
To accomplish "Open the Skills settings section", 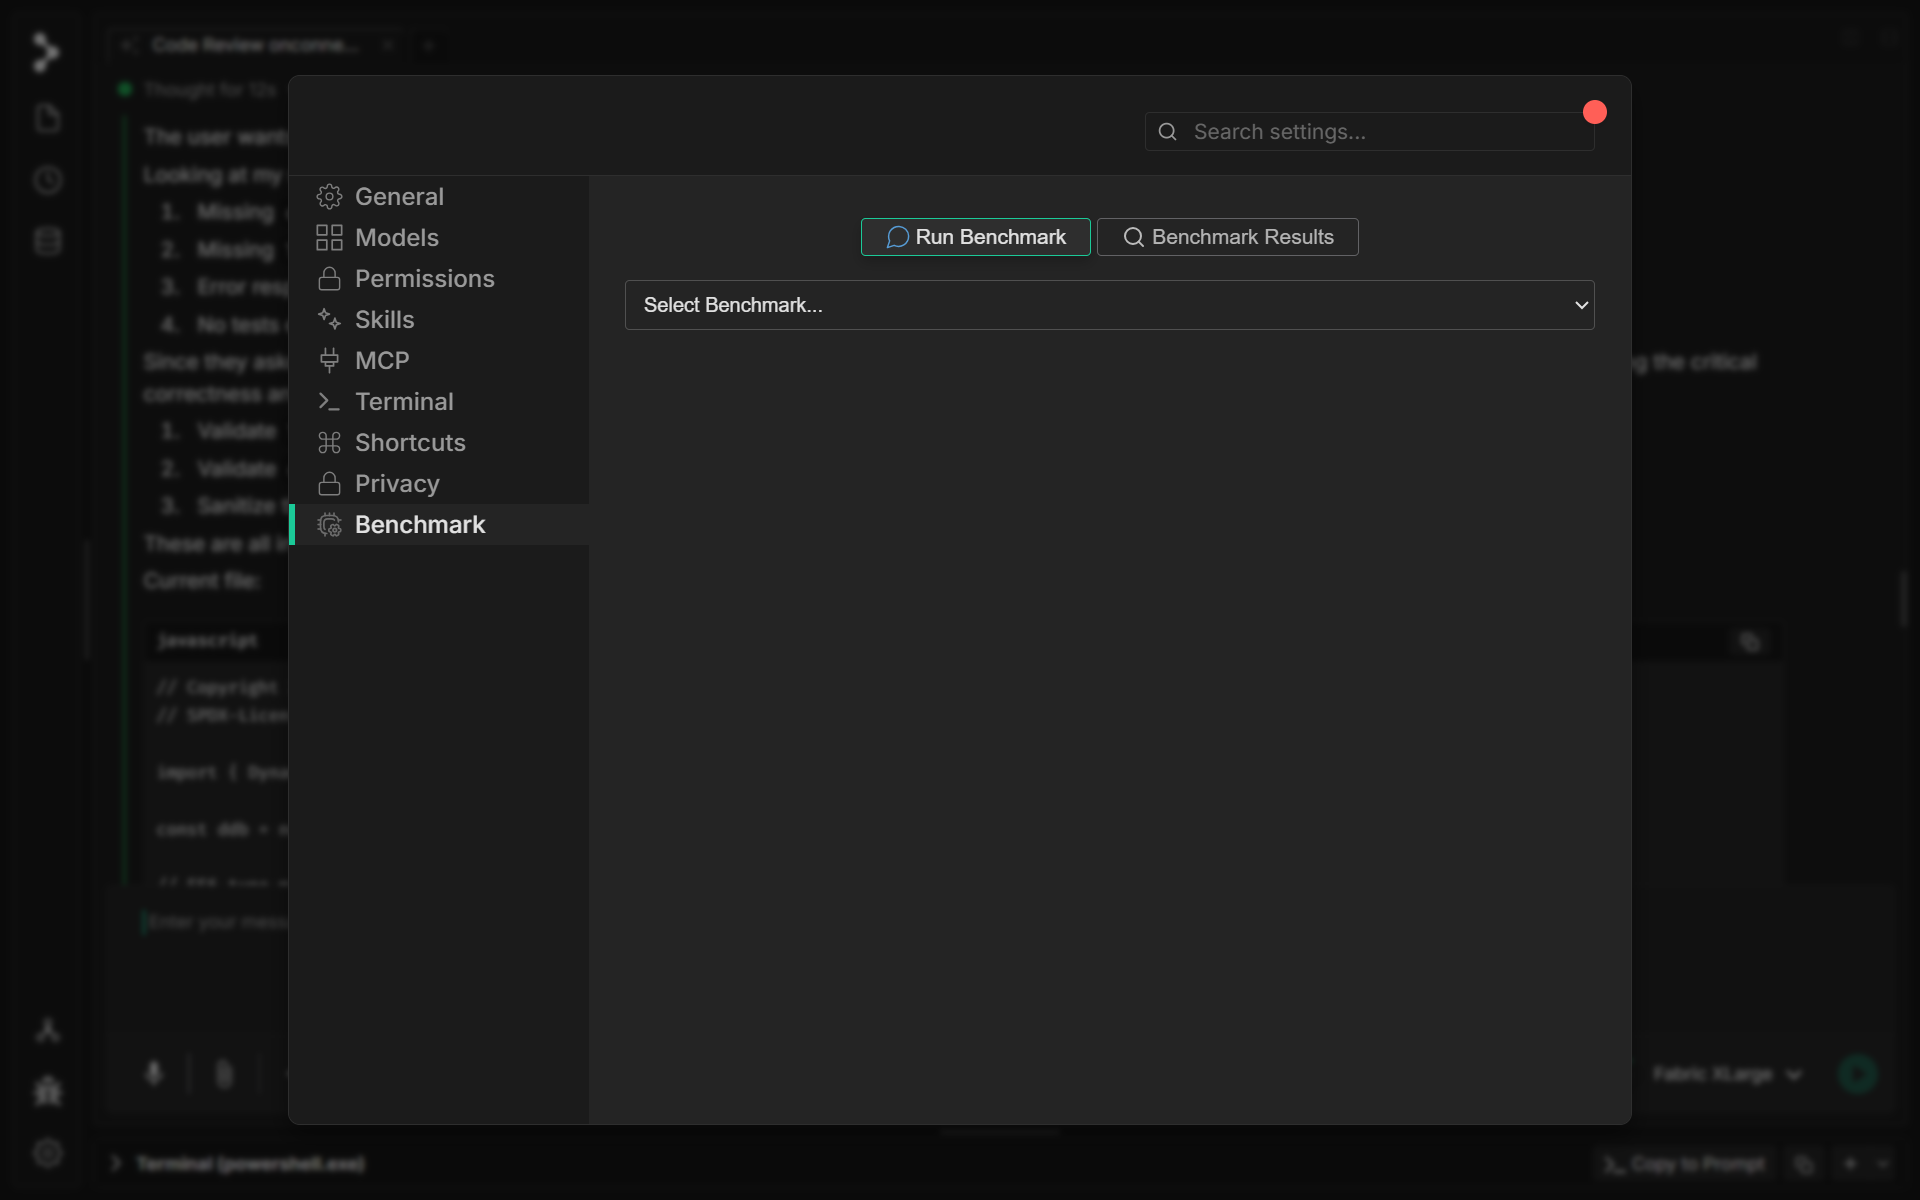I will tap(439, 320).
